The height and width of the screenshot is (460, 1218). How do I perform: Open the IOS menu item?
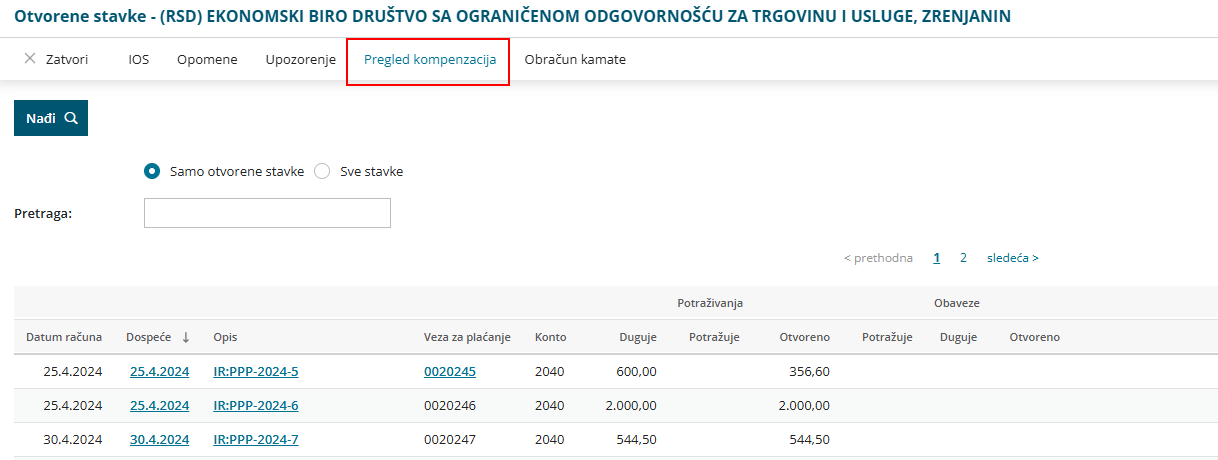139,59
